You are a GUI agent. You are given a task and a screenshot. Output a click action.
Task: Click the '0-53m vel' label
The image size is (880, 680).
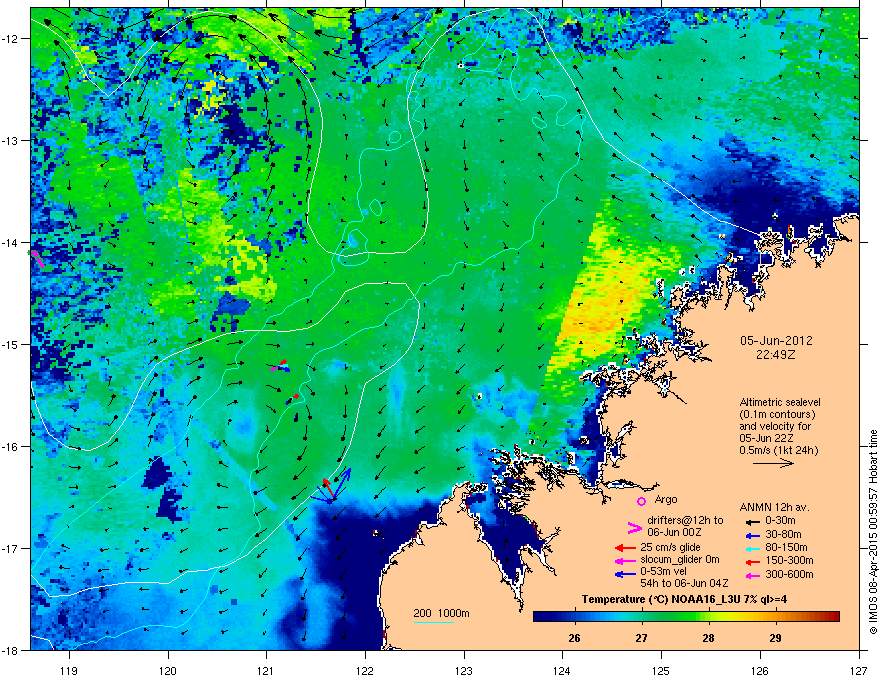coord(663,571)
